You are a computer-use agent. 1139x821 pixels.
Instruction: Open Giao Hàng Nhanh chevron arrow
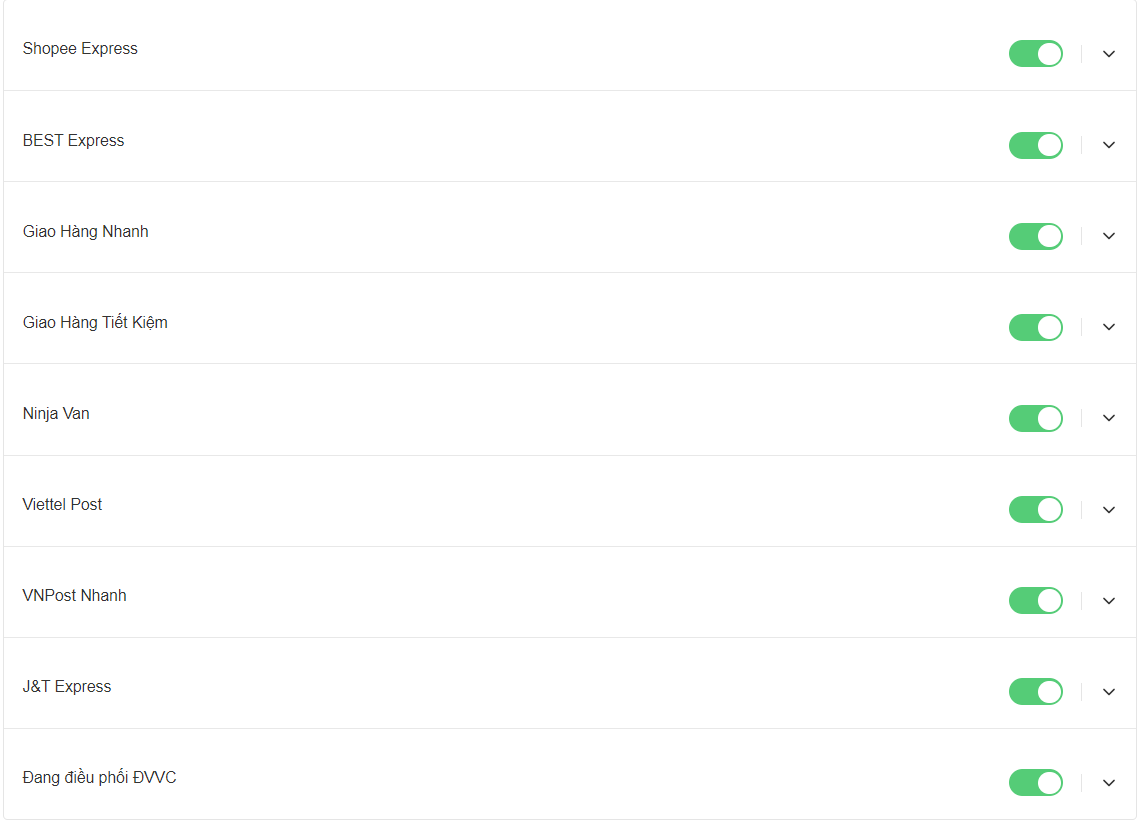[x=1108, y=236]
